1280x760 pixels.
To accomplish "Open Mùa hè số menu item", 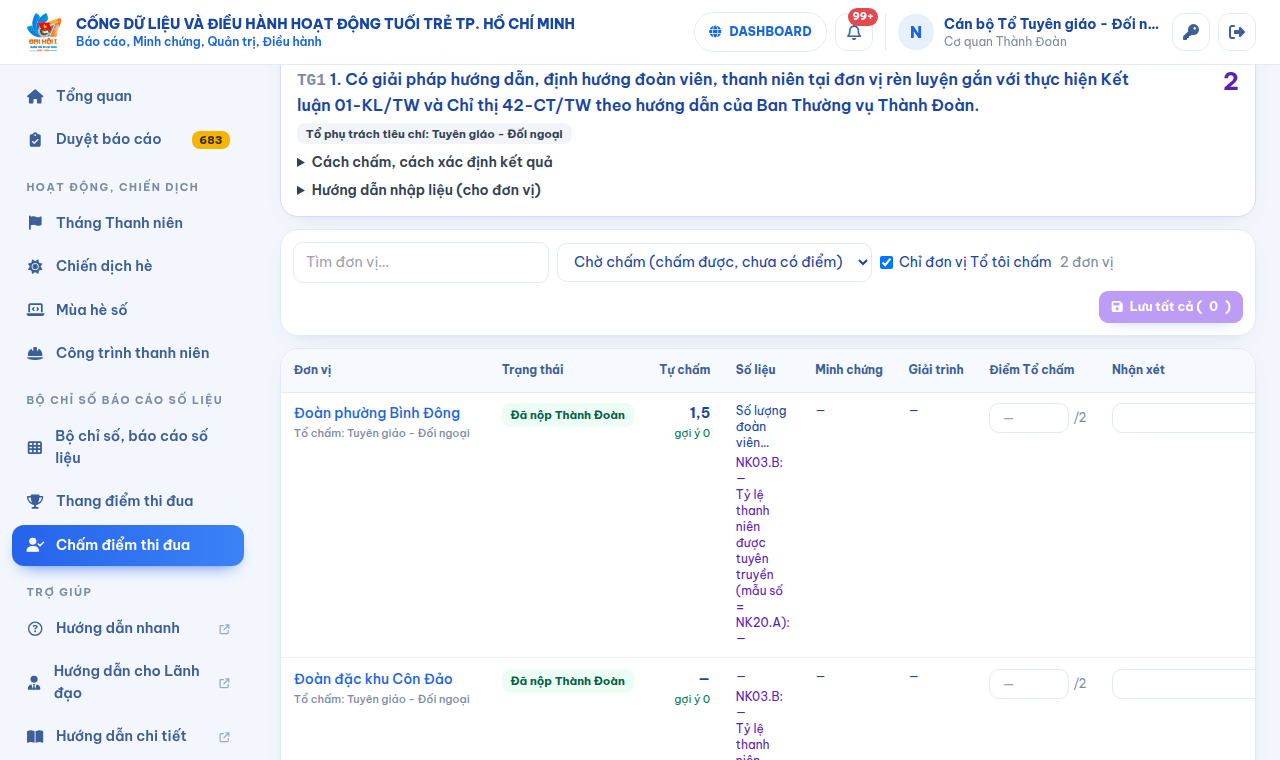I will tap(128, 310).
